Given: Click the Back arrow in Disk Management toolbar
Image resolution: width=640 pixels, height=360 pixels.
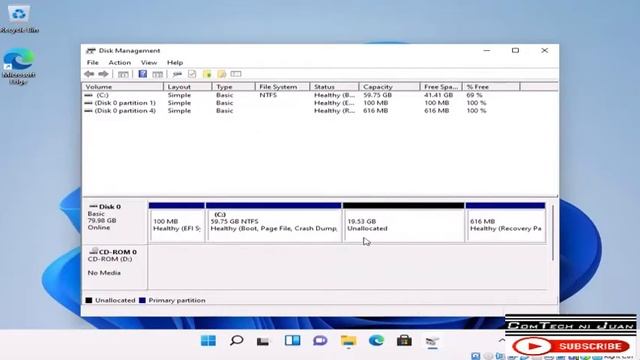Looking at the screenshot, I should click(89, 74).
